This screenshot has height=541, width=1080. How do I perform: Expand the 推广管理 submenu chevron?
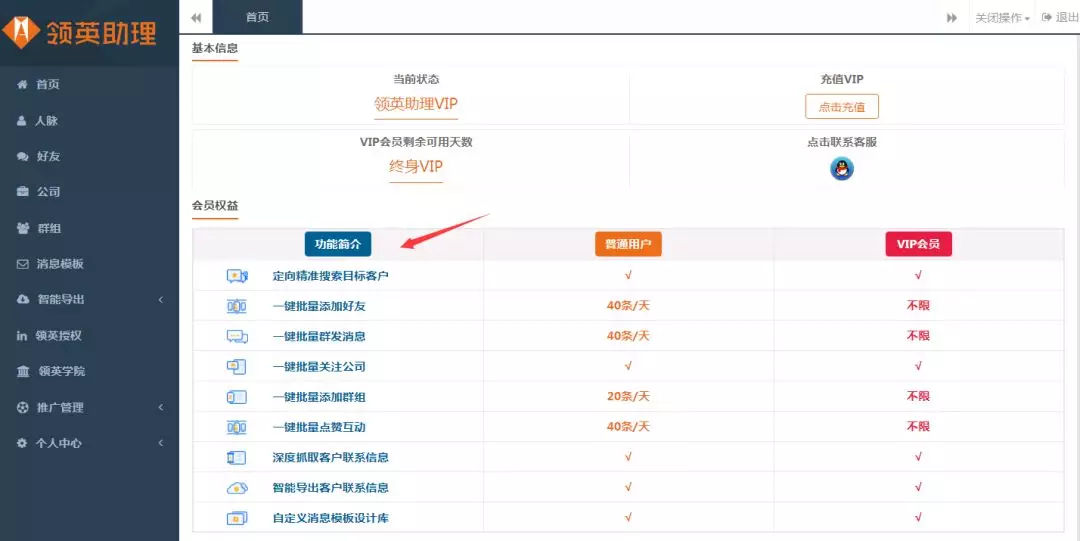coord(160,407)
